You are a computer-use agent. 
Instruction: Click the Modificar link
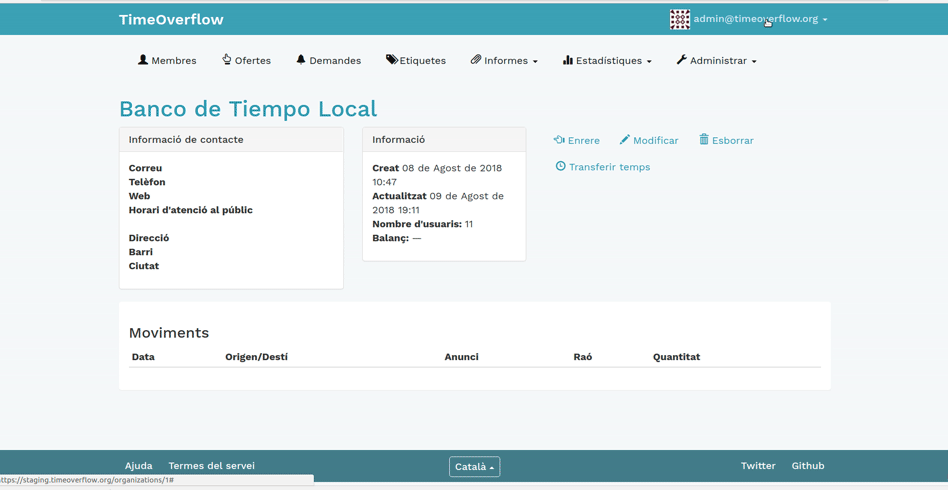tap(649, 140)
